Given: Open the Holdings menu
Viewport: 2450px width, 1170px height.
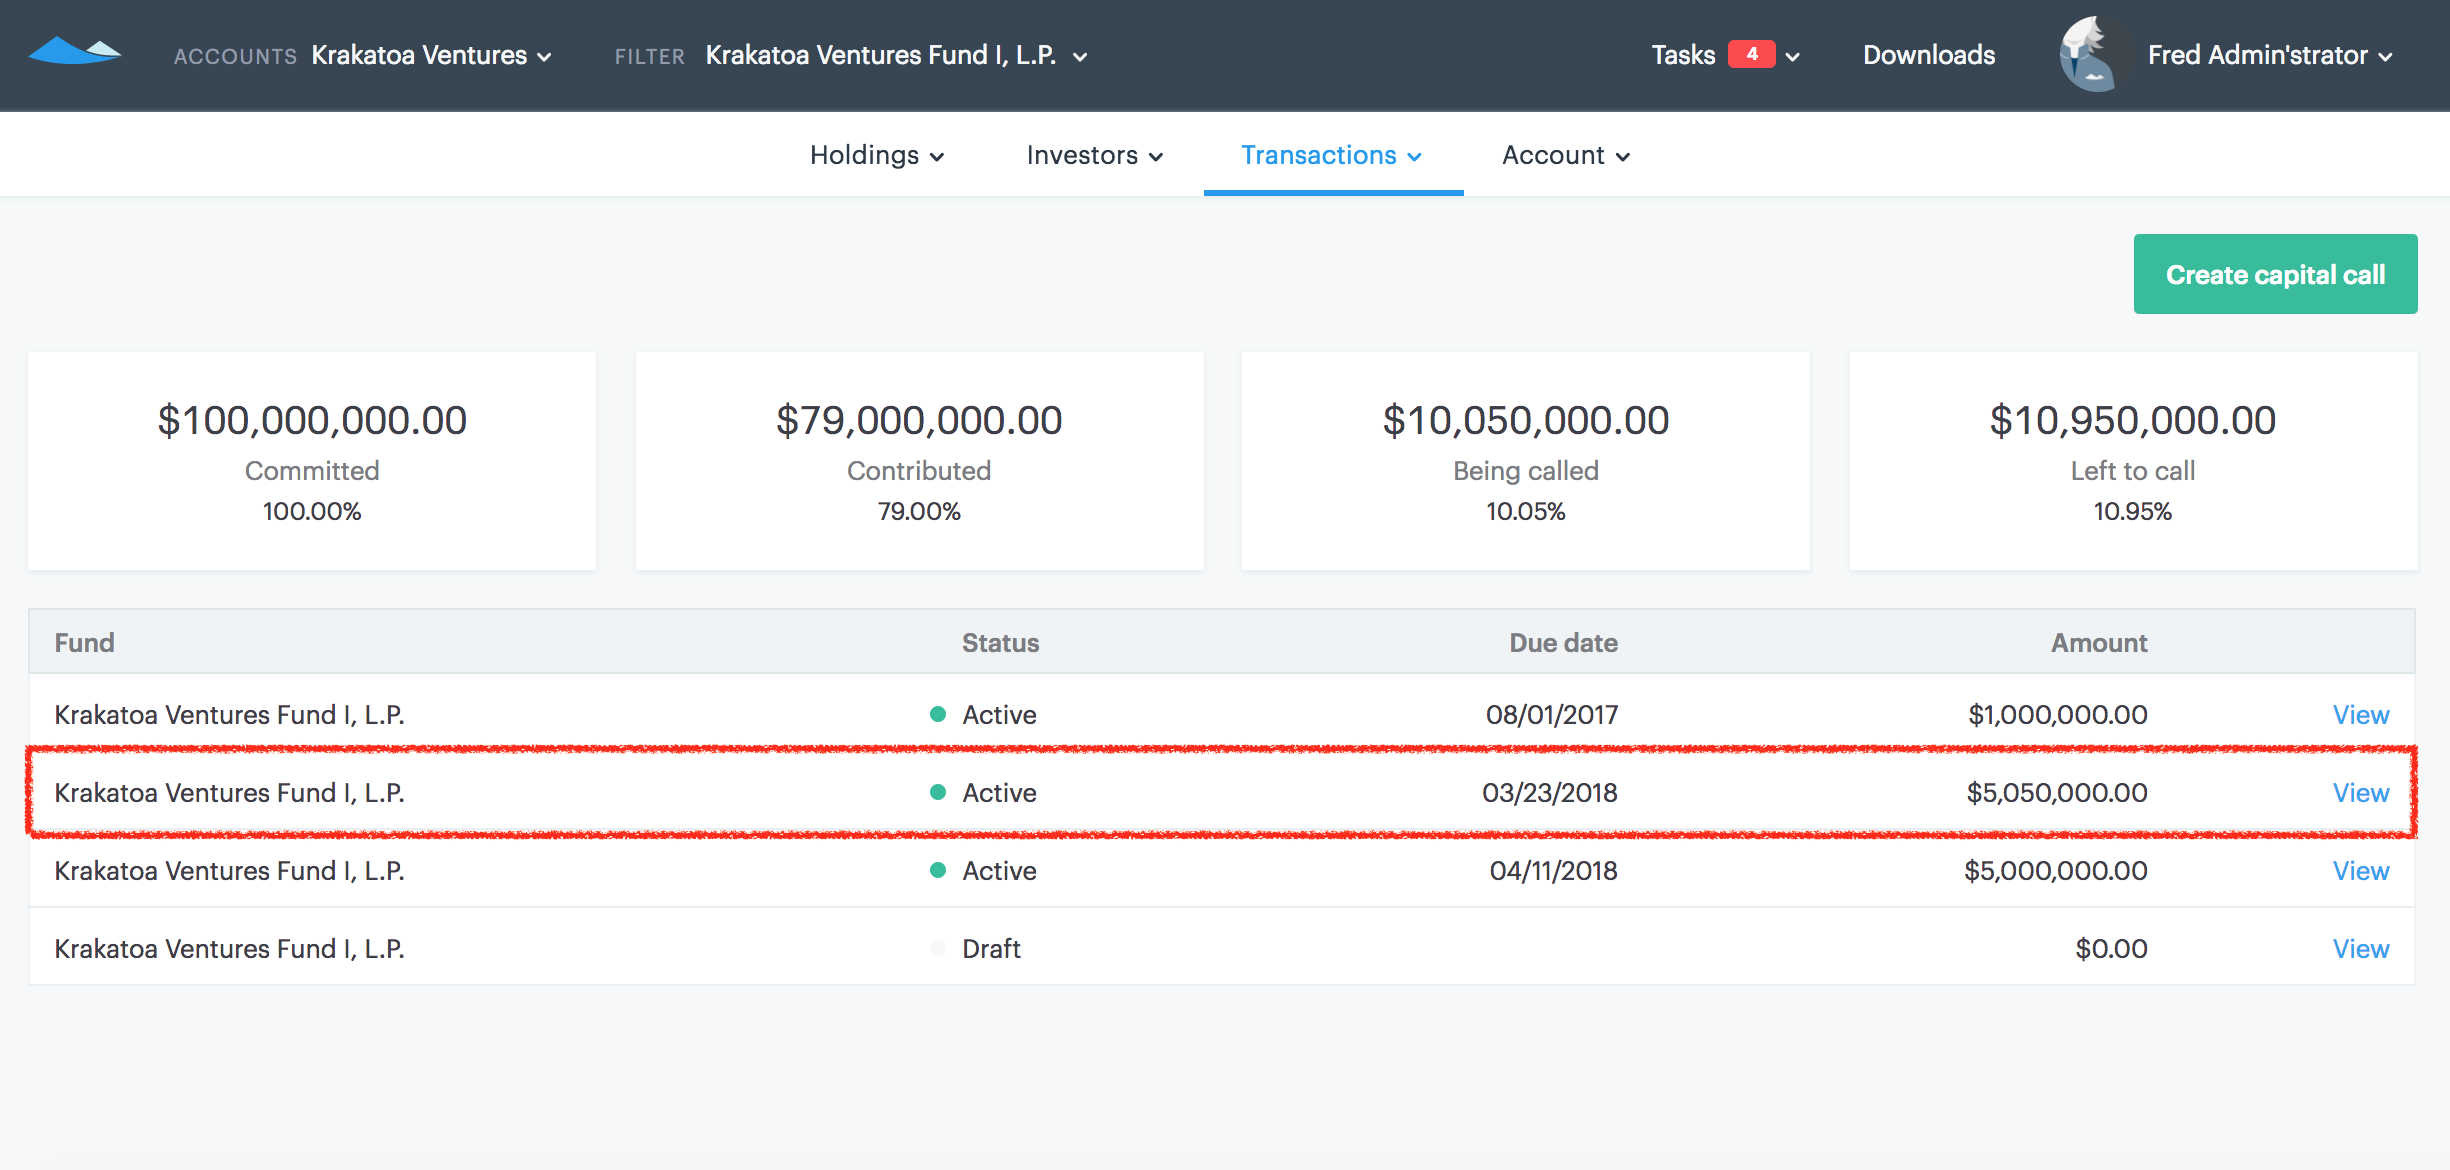Looking at the screenshot, I should pyautogui.click(x=876, y=156).
